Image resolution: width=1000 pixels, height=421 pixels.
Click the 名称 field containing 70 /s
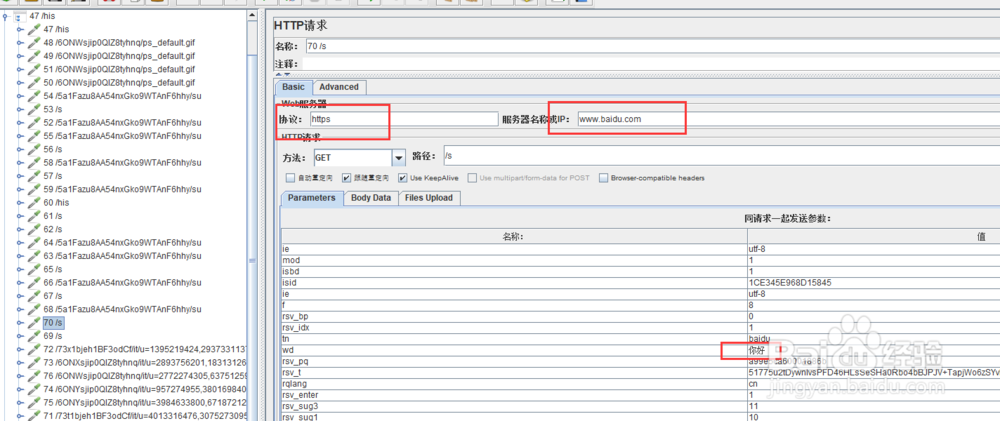652,46
